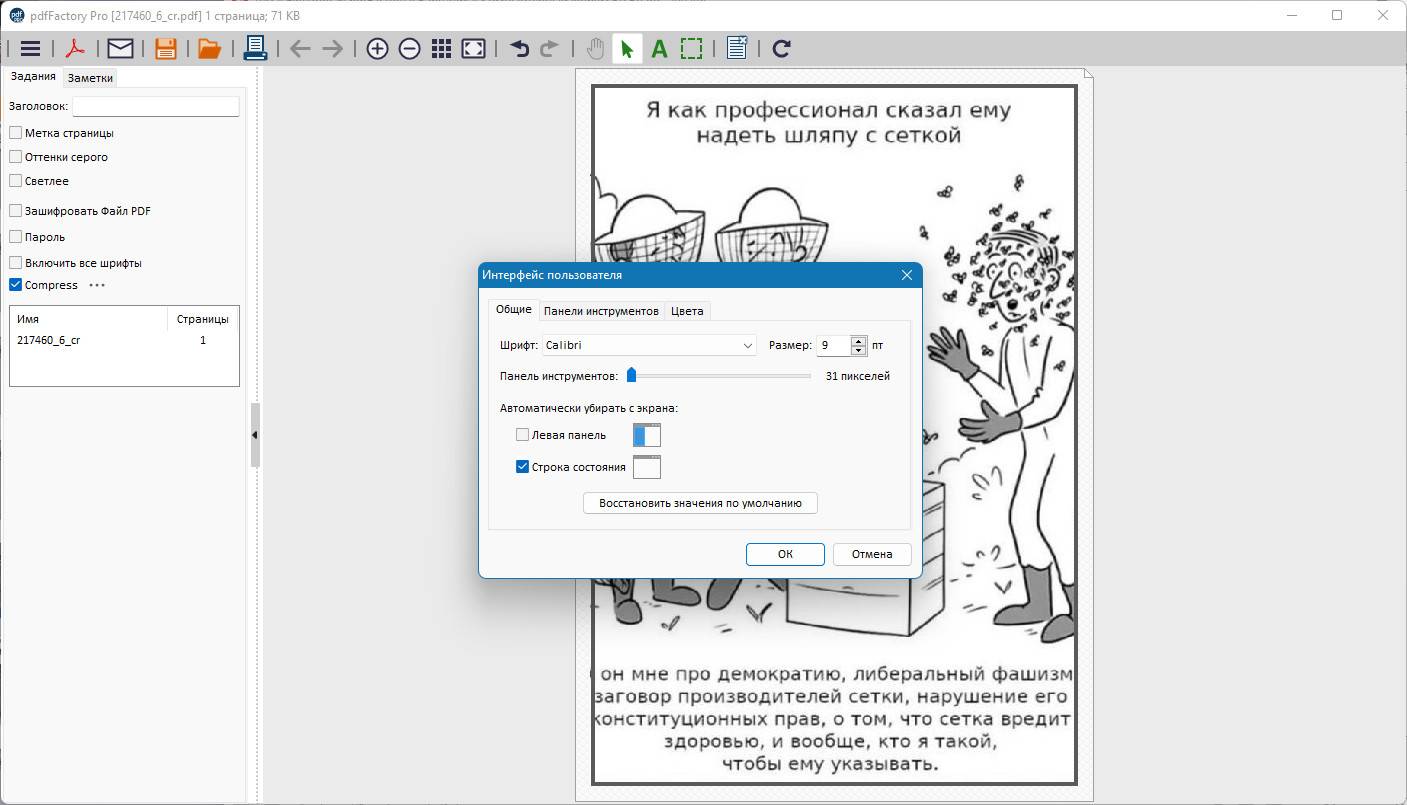Screen dimensions: 1407x805
Task: Click the Восстановить значения по умолчанию button
Action: point(700,503)
